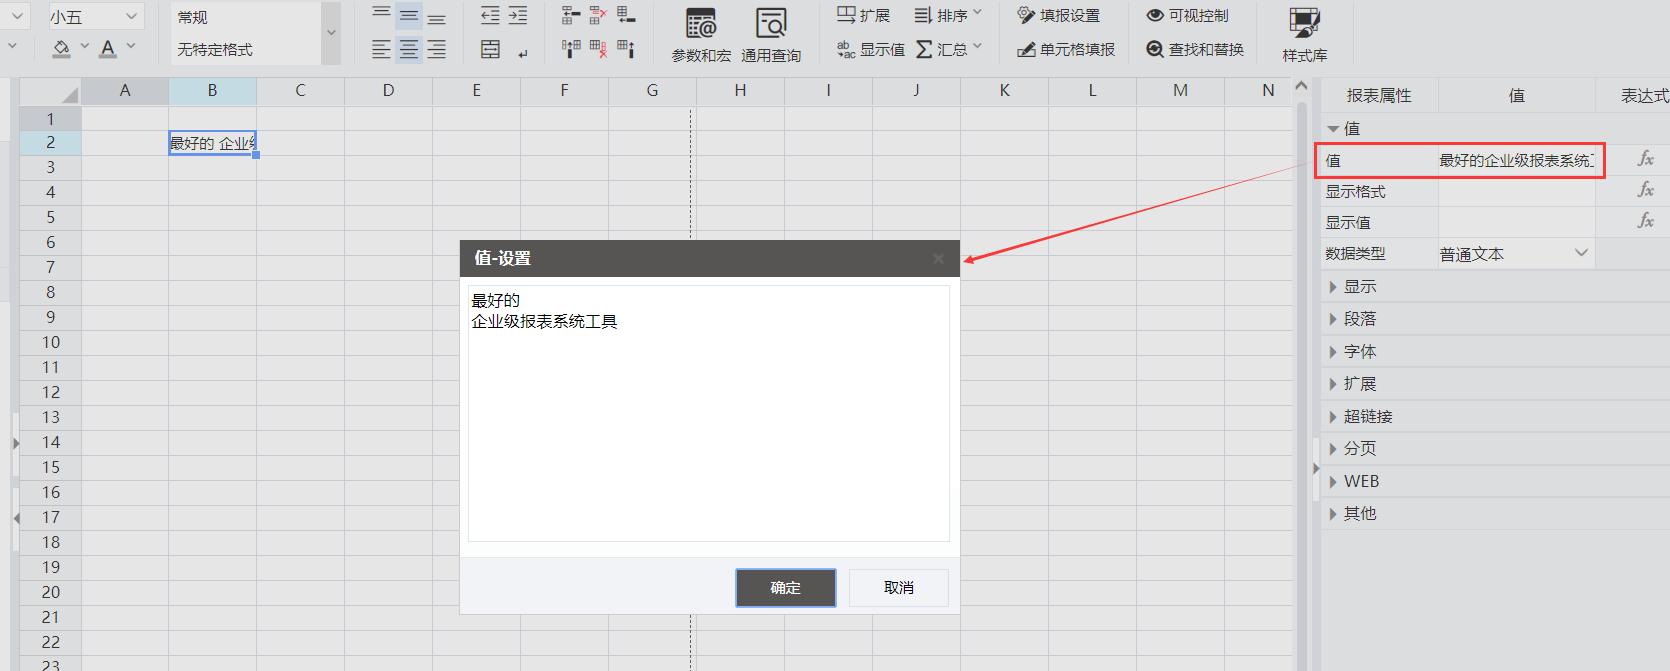Screen dimensions: 1670x671
Task: Click the merge cells icon
Action: point(490,49)
